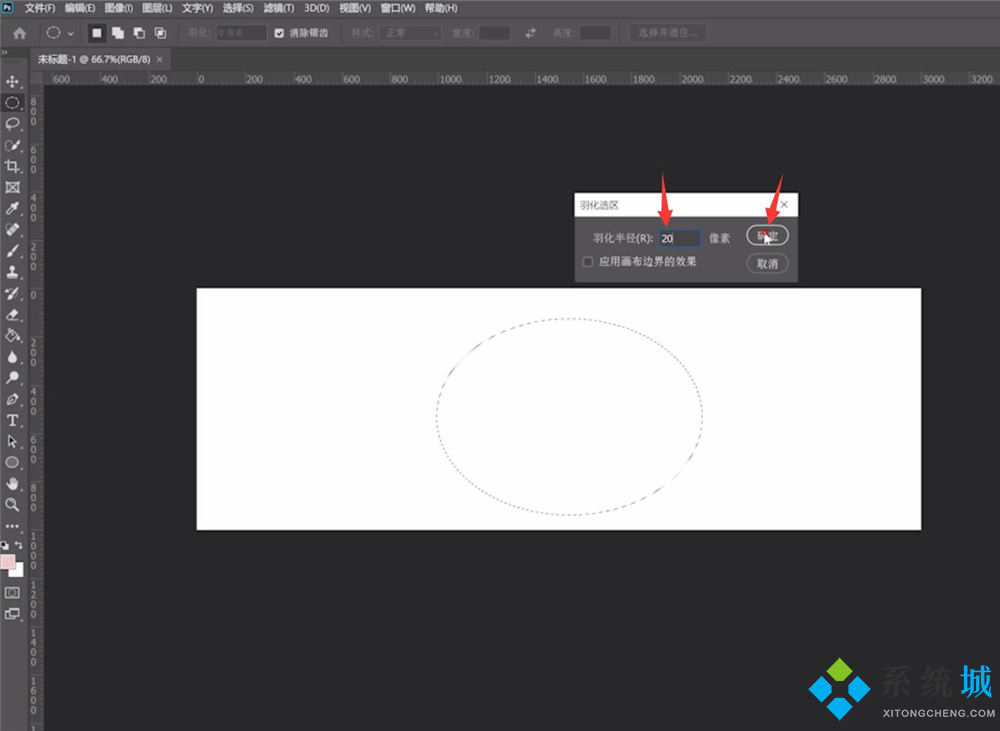This screenshot has width=1000, height=731.
Task: Switch to the 未标题-1 document tab
Action: (x=93, y=59)
